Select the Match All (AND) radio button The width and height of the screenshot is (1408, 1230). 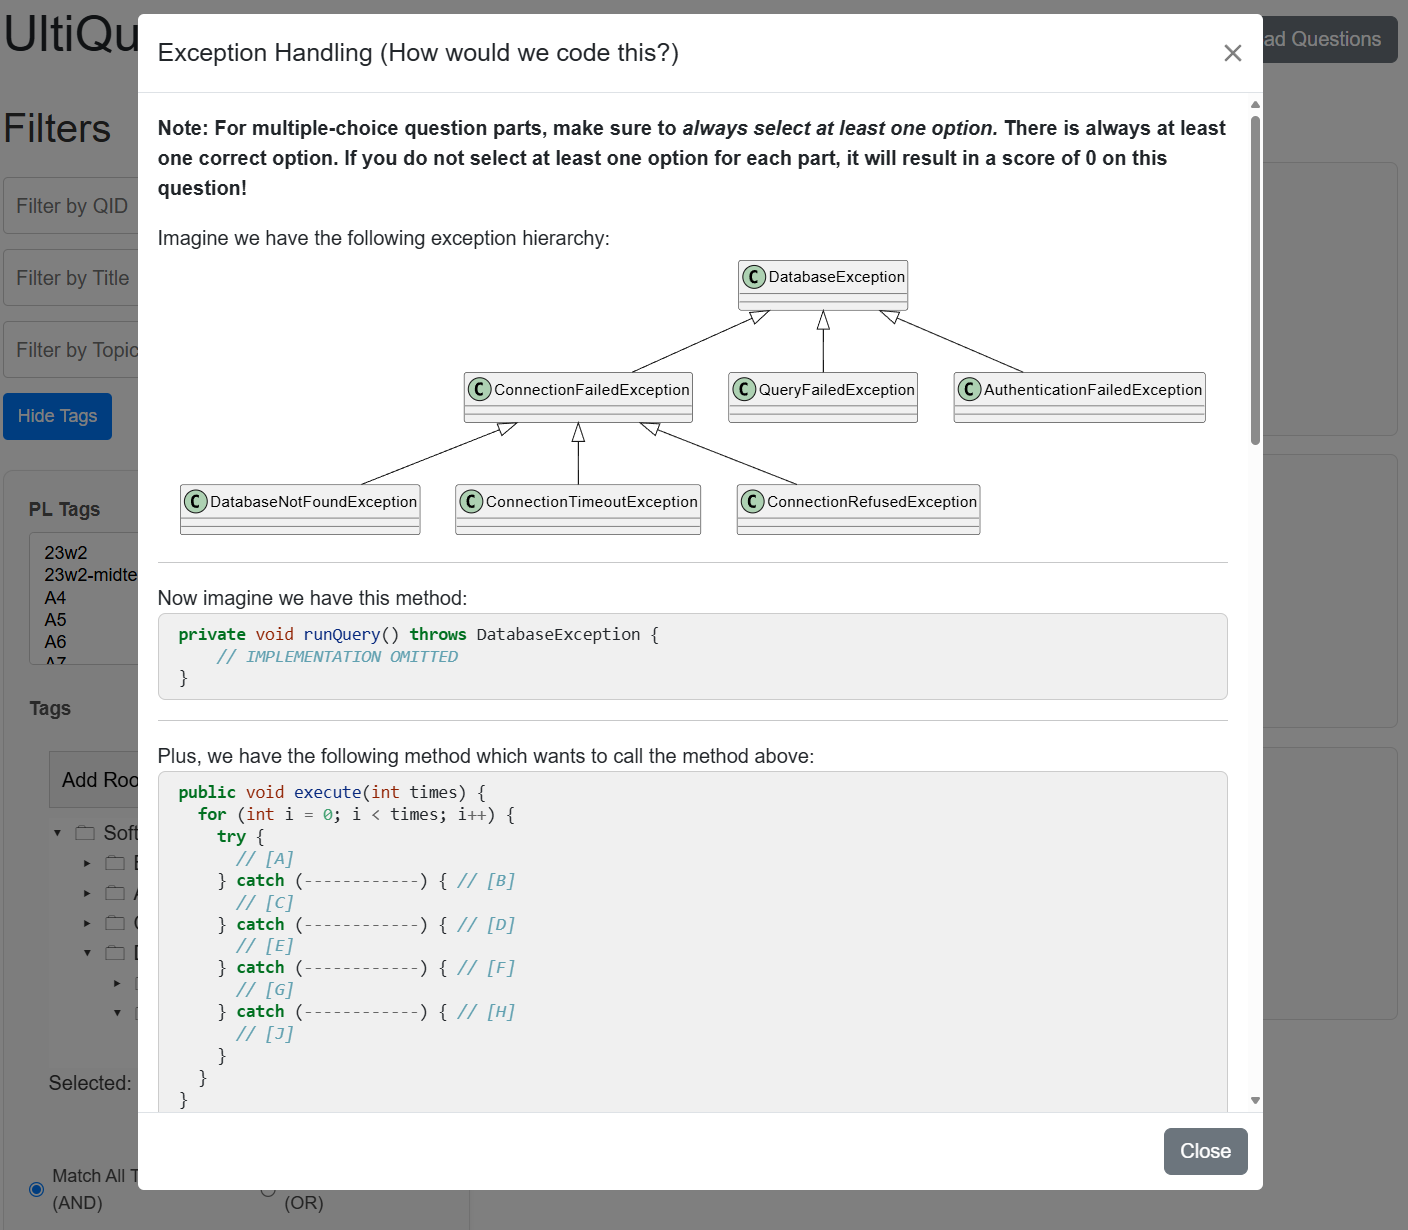(x=37, y=1189)
